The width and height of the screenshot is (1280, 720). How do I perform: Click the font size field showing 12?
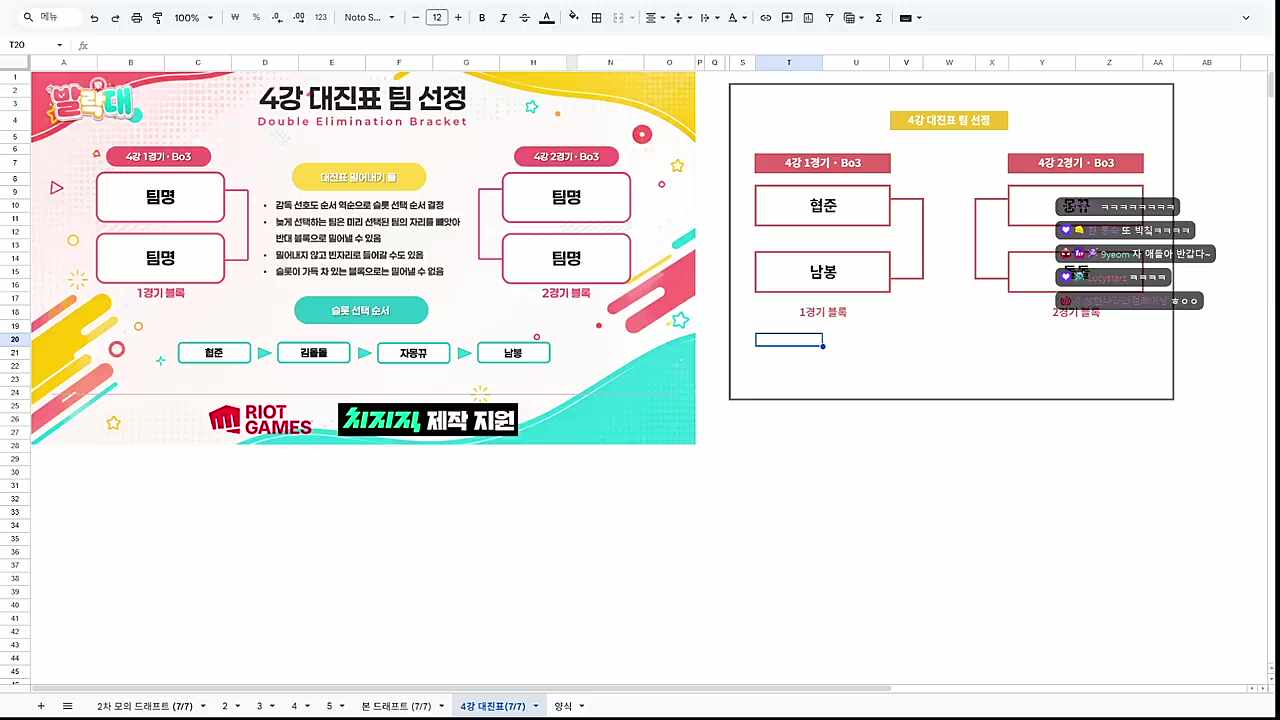tap(437, 18)
